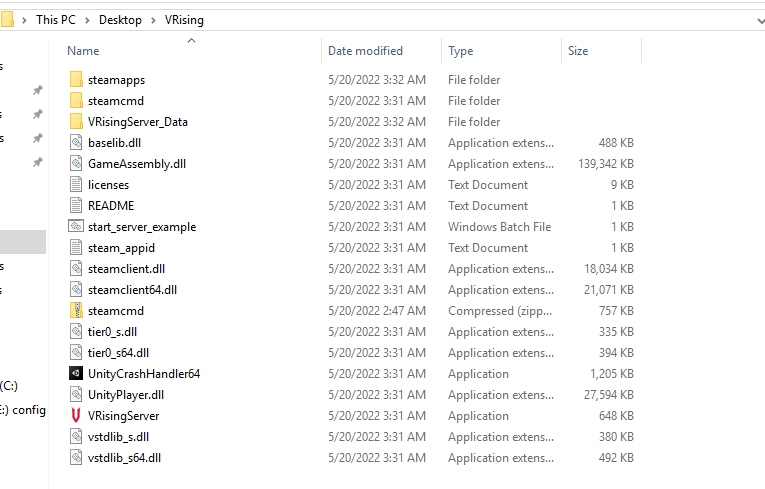The height and width of the screenshot is (489, 765).
Task: Click the tier0_s64.dll file icon
Action: (x=76, y=352)
